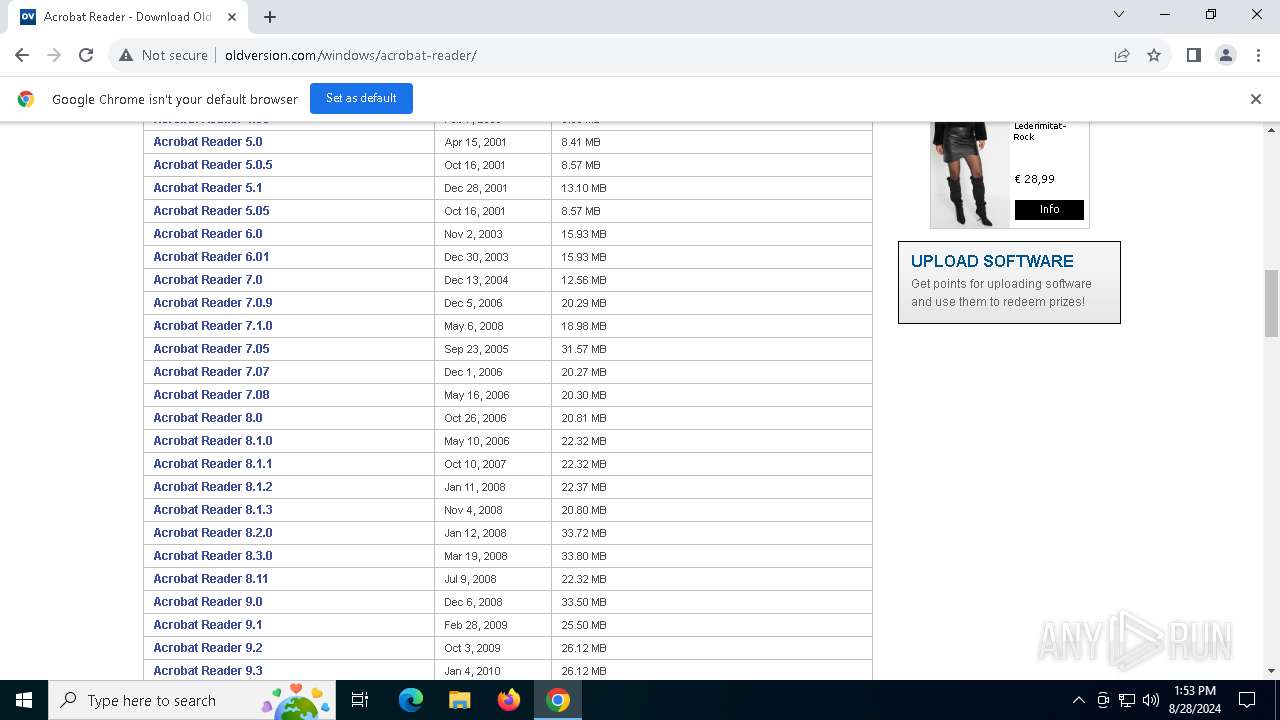Open tab search chevron
Viewport: 1280px width, 720px height.
(x=1119, y=15)
